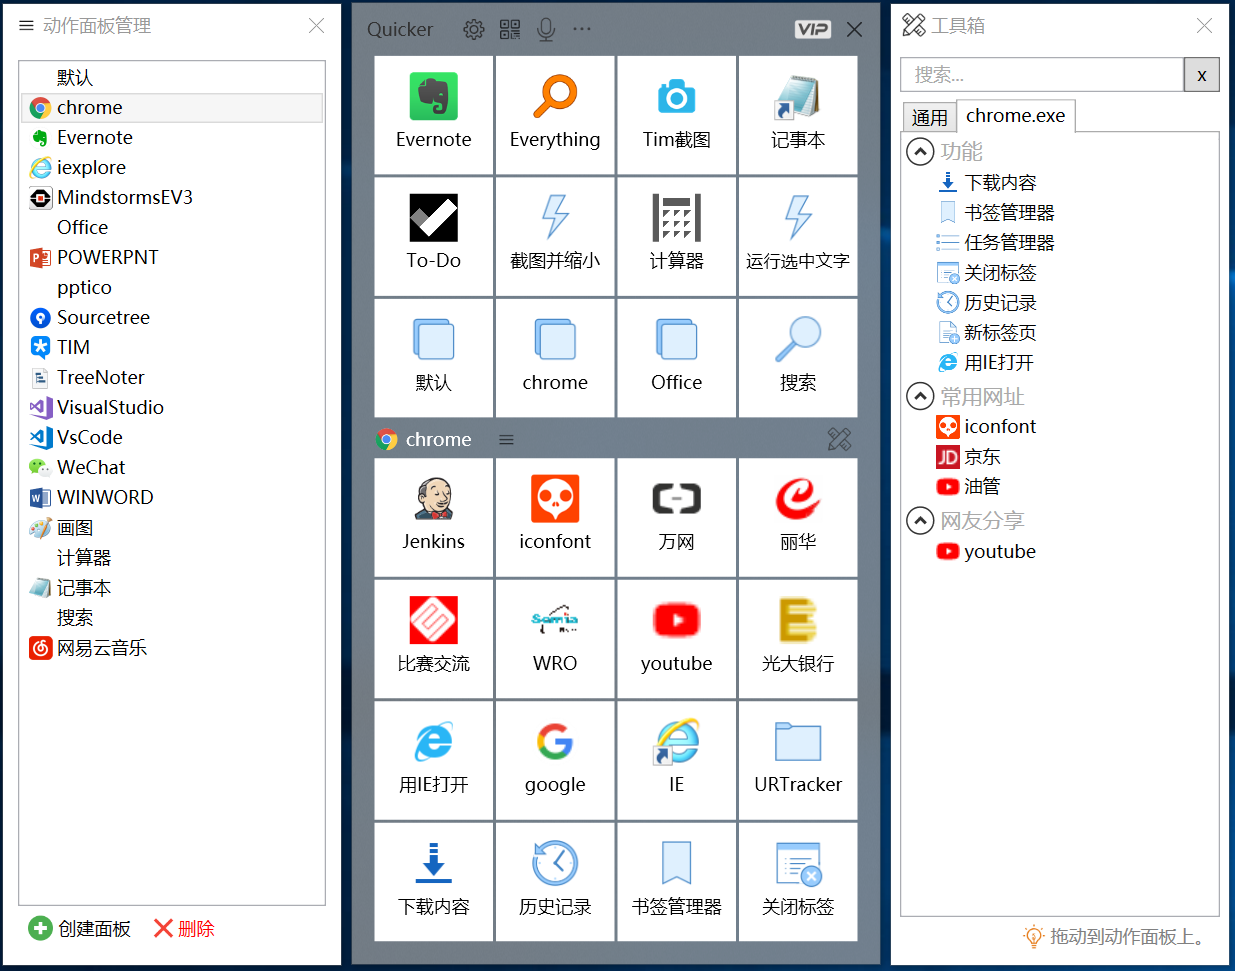1235x971 pixels.
Task: Launch Evernote from the Quicker grid
Action: 433,115
